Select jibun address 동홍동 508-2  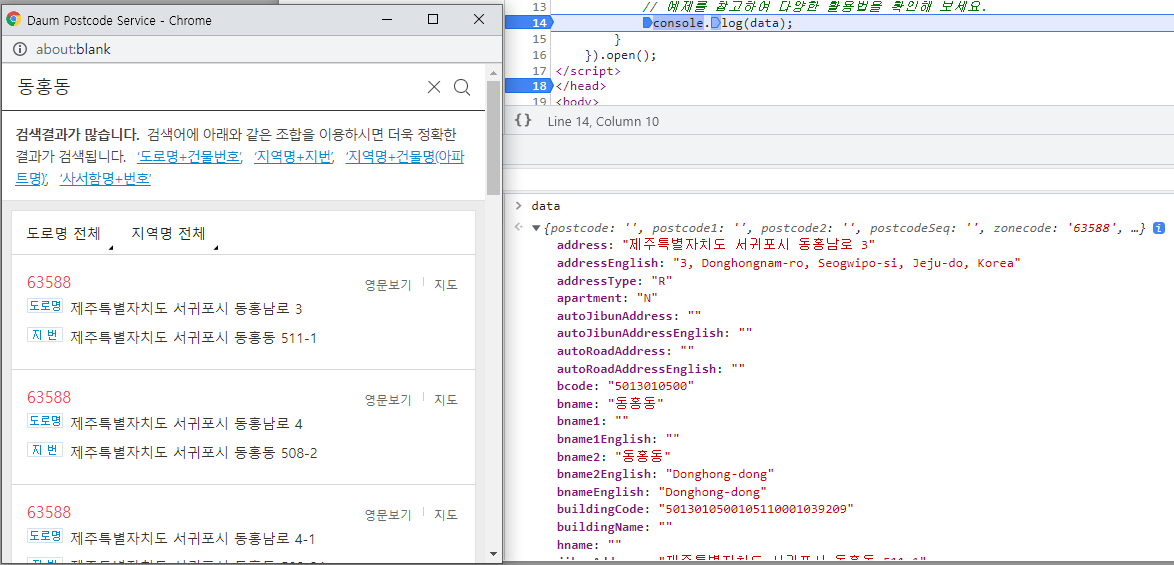194,453
